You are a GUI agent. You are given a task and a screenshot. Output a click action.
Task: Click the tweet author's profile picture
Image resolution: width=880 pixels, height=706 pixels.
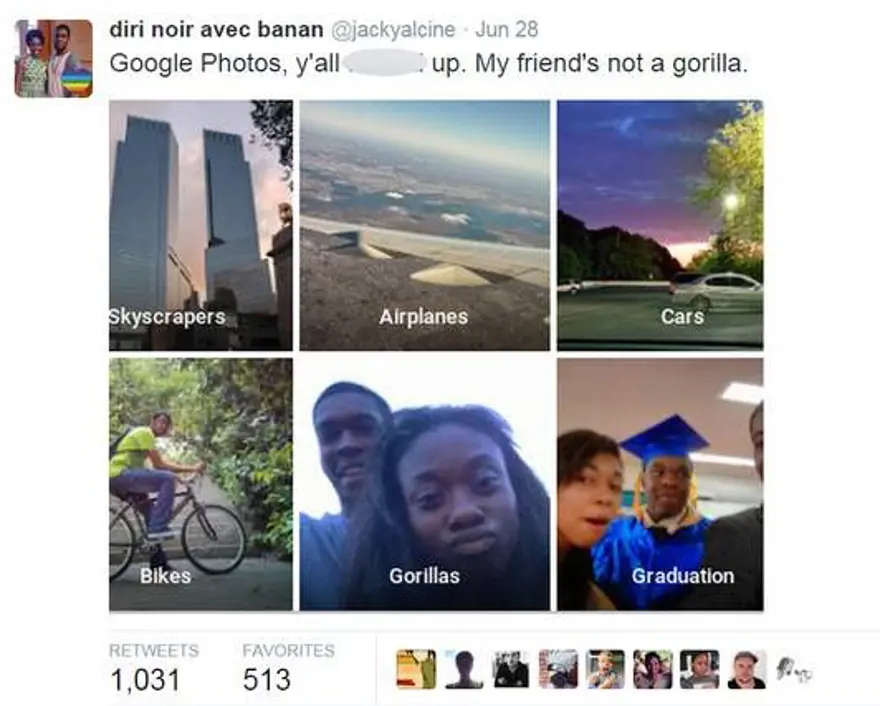click(x=54, y=58)
